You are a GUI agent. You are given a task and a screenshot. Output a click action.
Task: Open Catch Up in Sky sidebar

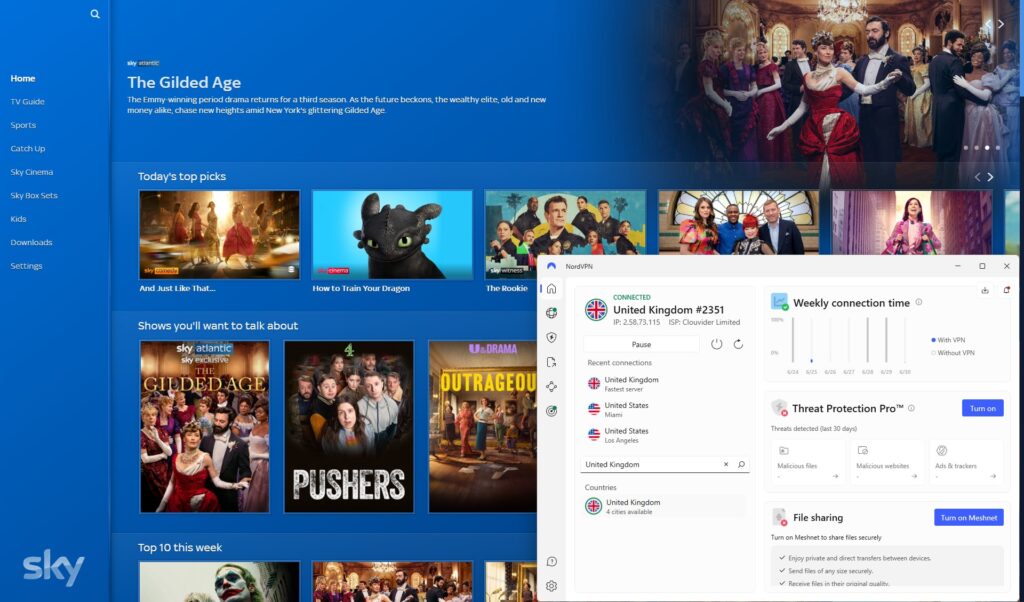point(27,149)
